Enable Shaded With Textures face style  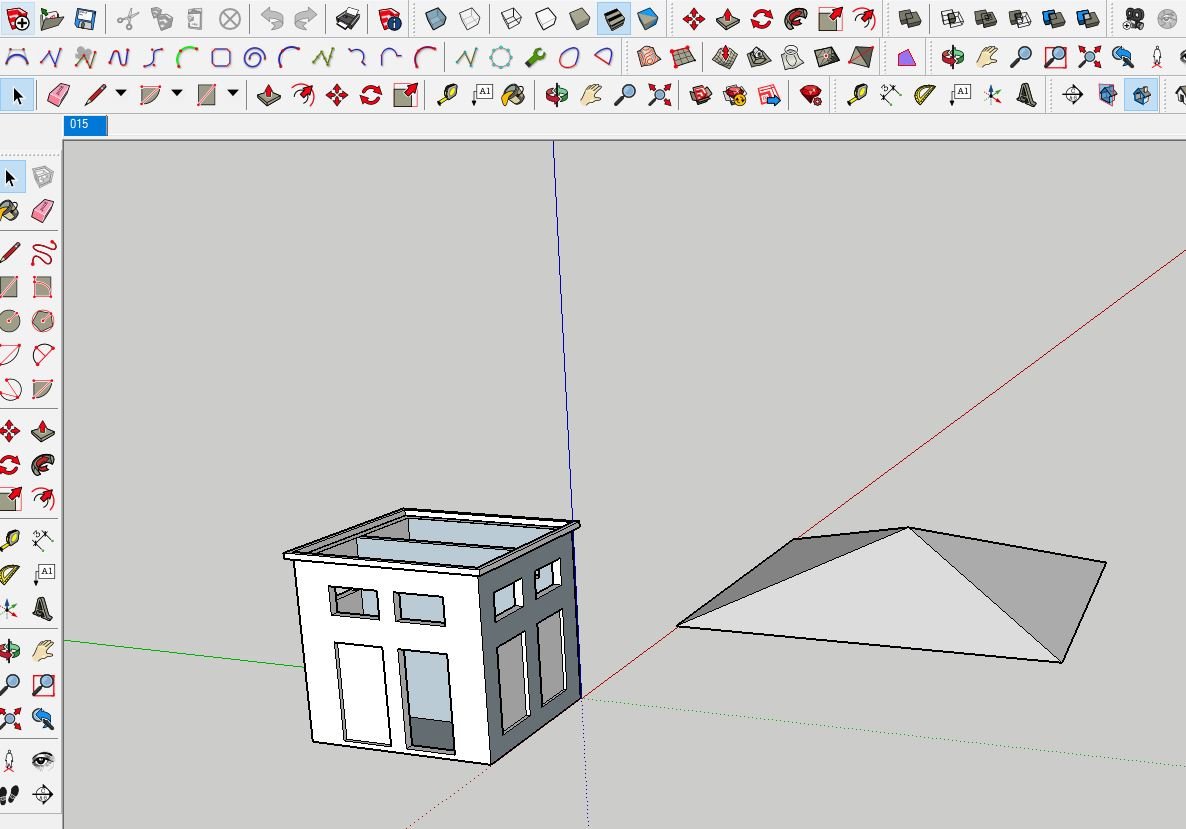point(613,19)
